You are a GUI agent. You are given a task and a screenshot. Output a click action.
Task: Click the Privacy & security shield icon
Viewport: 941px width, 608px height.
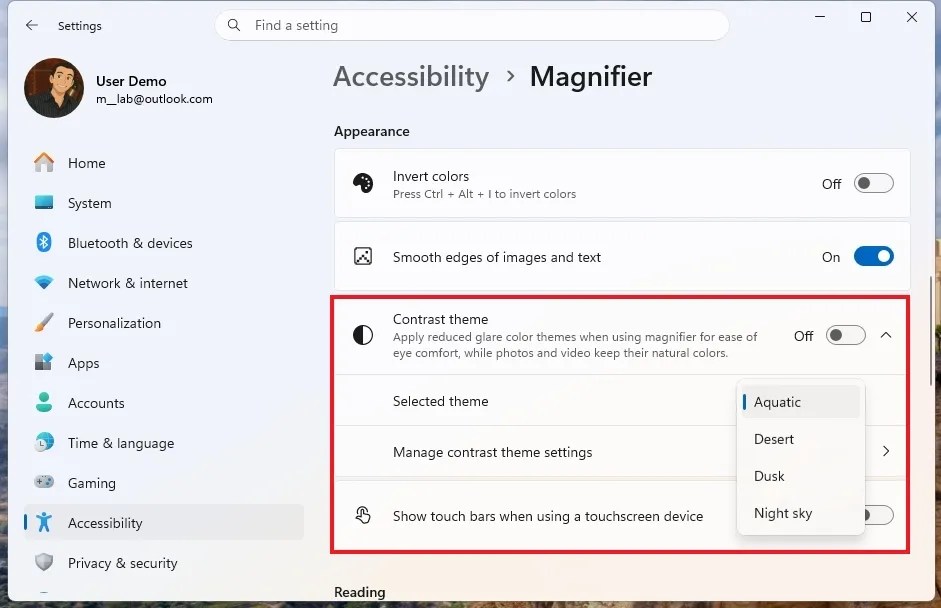[x=44, y=562]
